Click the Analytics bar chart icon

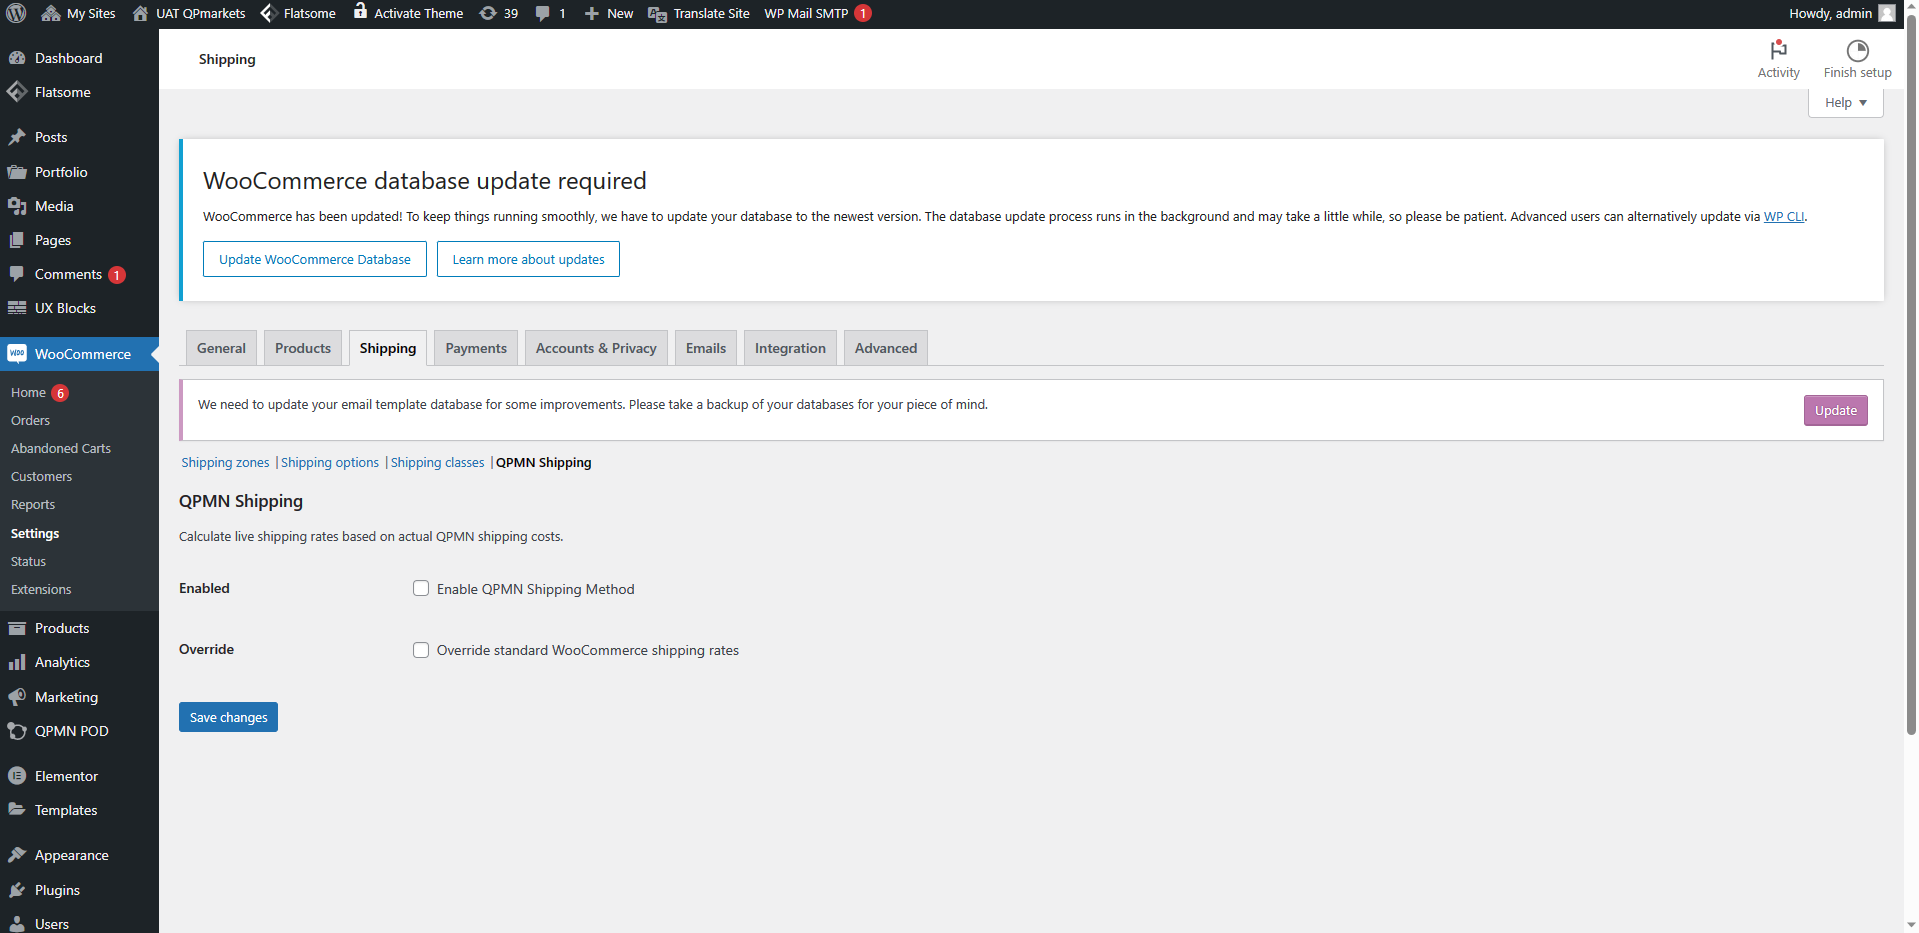tap(17, 662)
